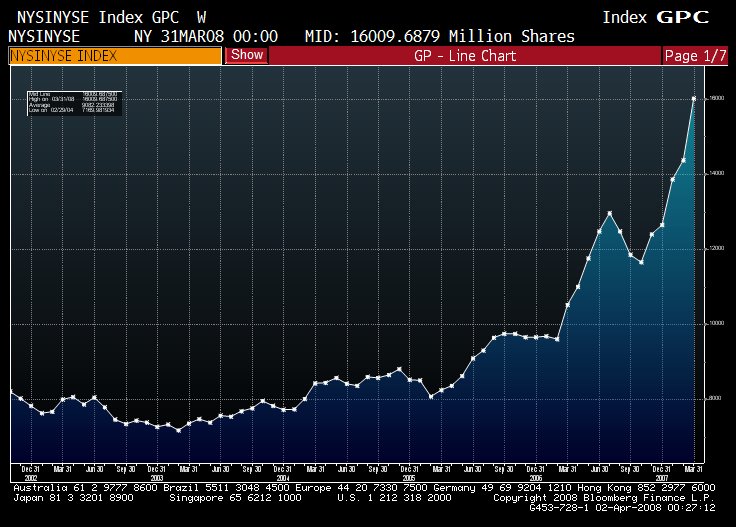The height and width of the screenshot is (527, 736).
Task: Click the Page 1/7 indicator
Action: pyautogui.click(x=695, y=56)
